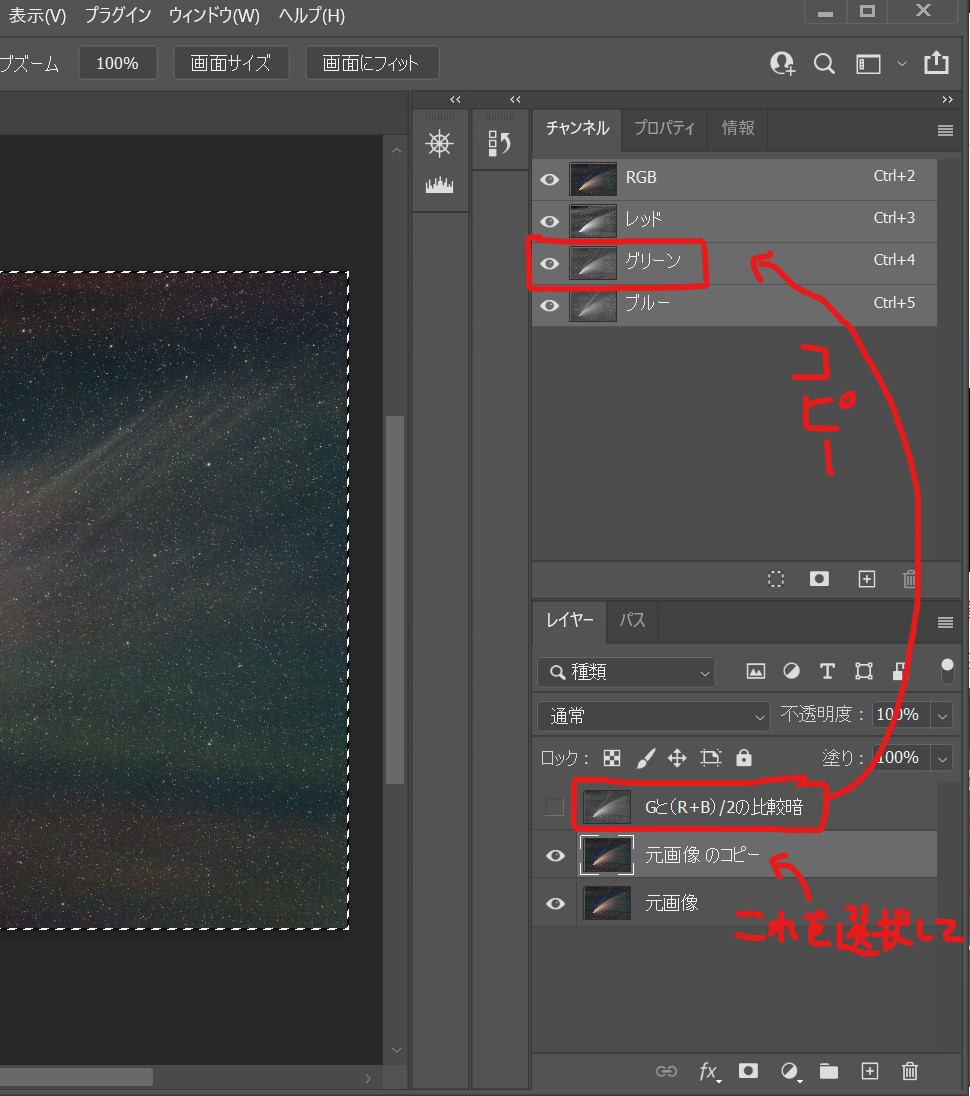Filter layers by pixel image icon
The height and width of the screenshot is (1096, 970).
755,672
